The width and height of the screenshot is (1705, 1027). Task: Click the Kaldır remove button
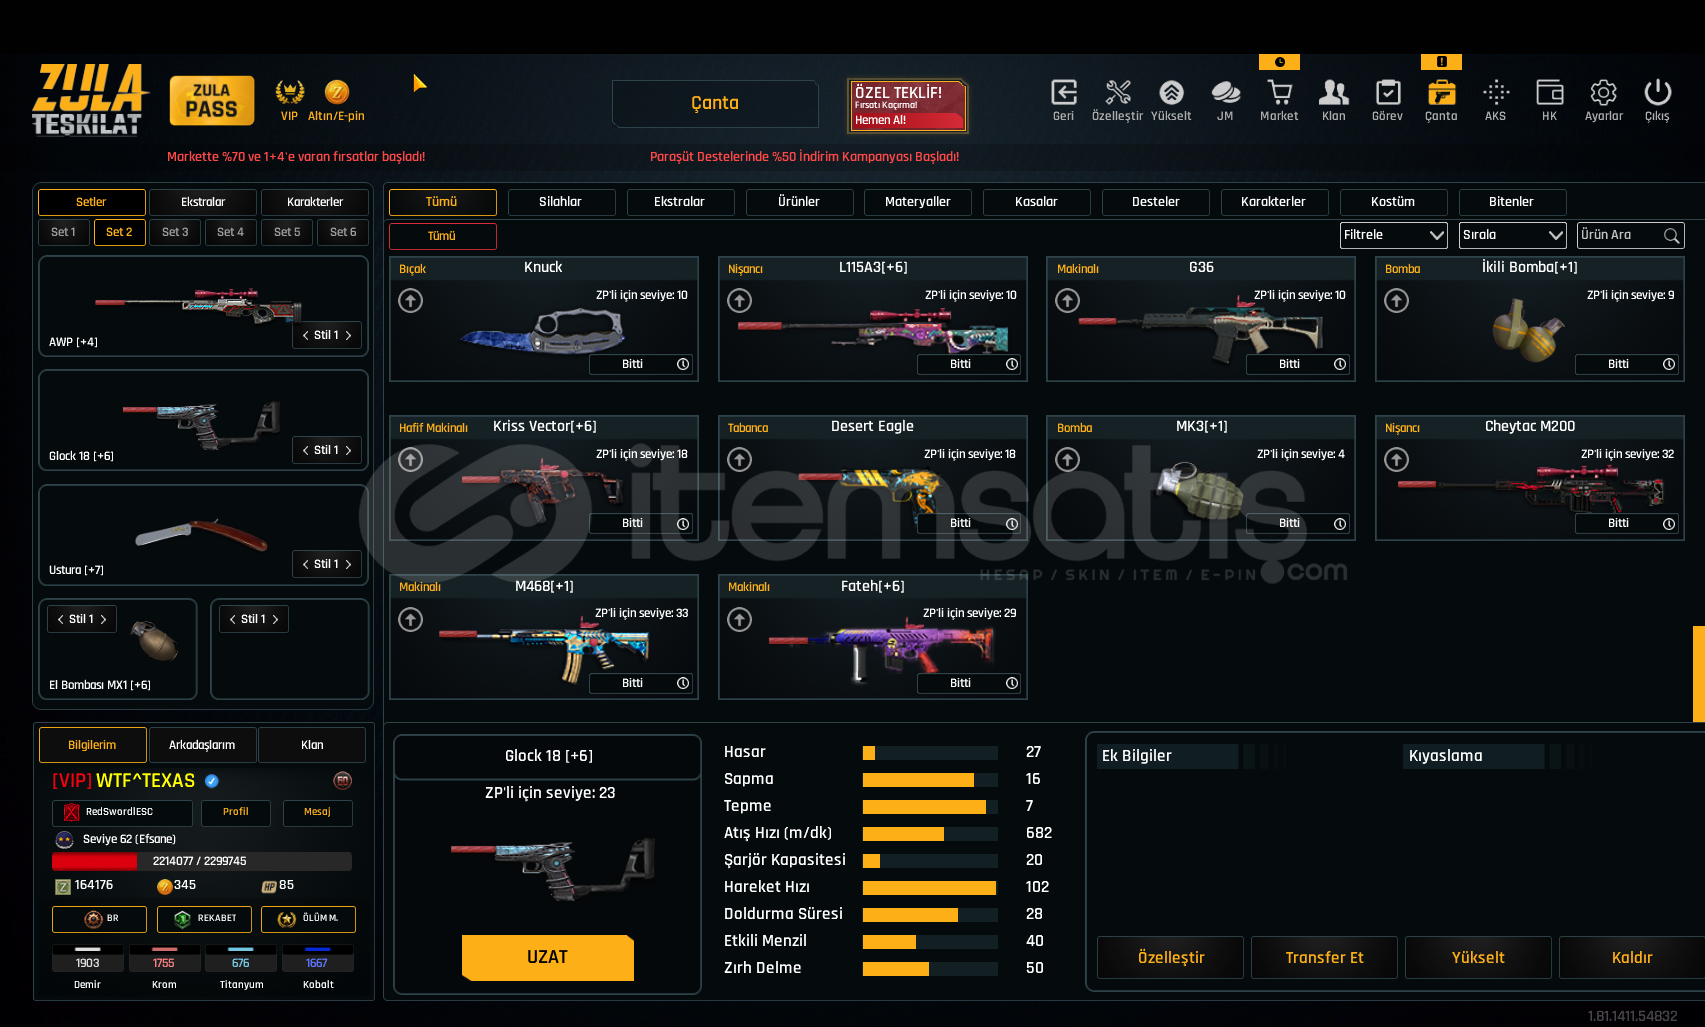click(1632, 958)
